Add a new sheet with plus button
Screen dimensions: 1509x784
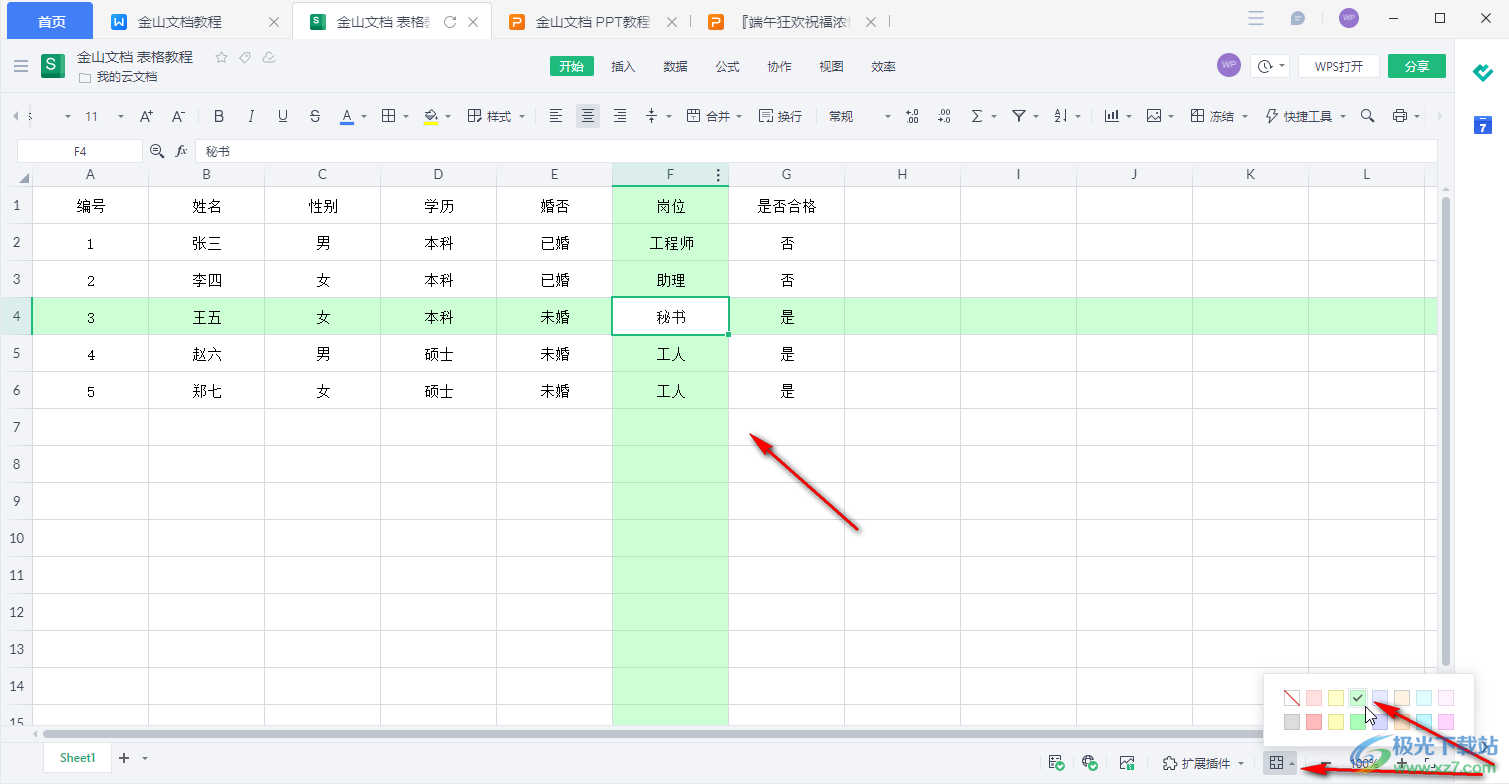pyautogui.click(x=124, y=758)
